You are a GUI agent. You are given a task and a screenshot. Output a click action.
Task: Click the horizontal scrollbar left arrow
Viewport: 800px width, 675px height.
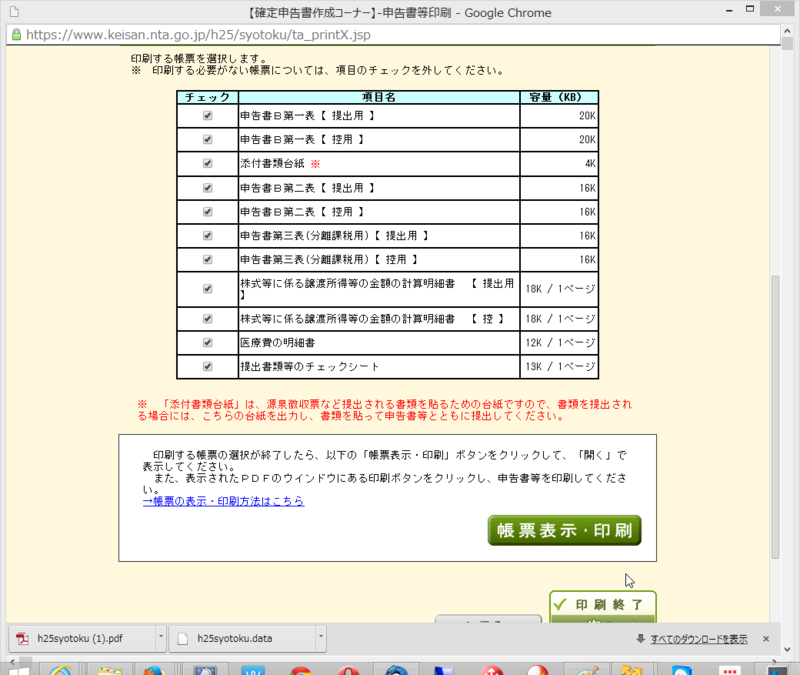[12, 662]
